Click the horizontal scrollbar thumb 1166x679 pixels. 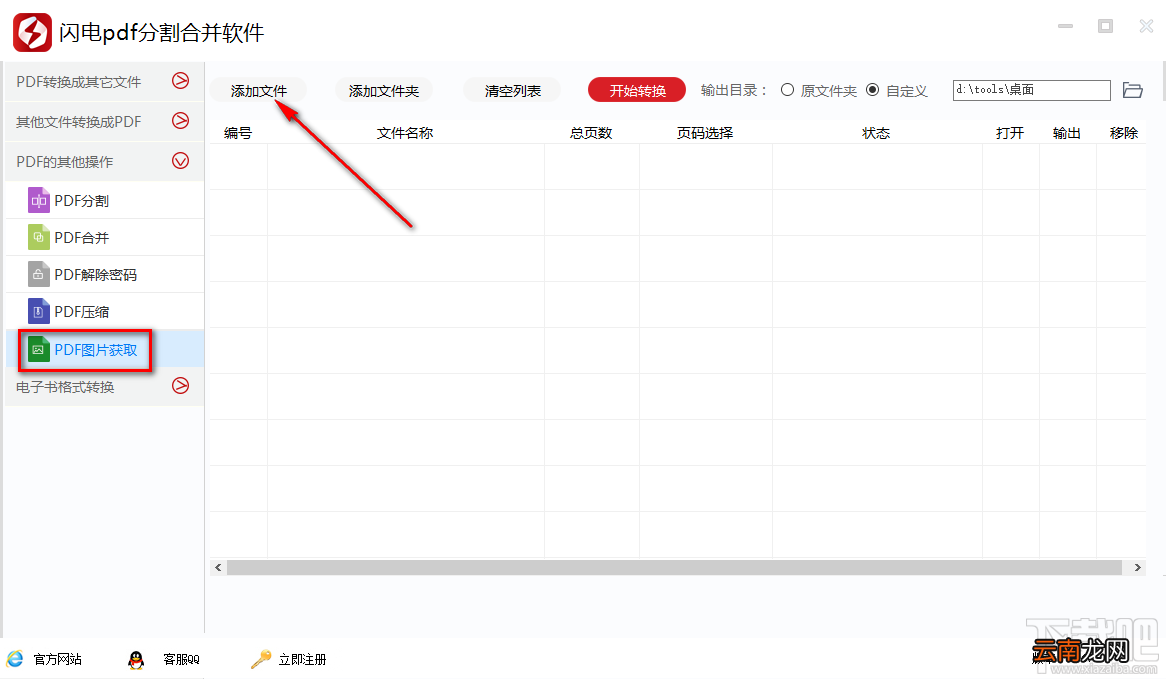(674, 567)
